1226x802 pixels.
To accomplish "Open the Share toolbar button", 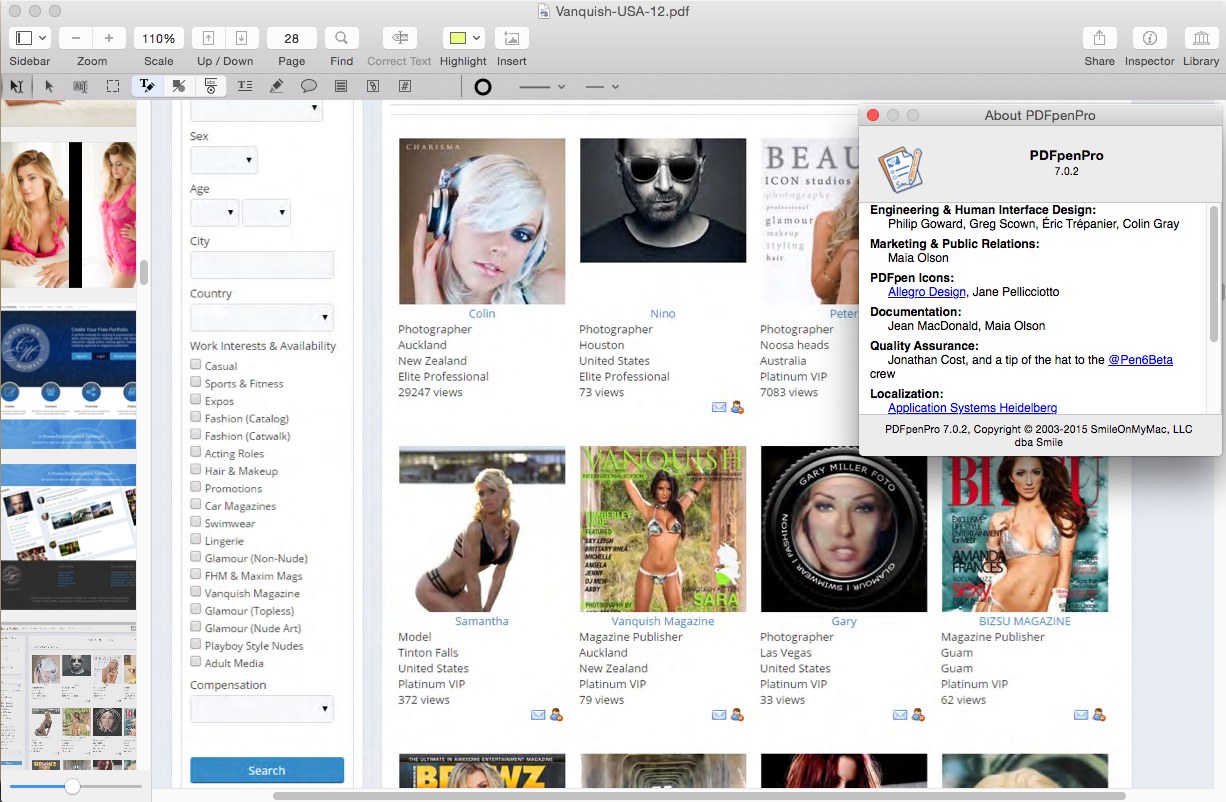I will pos(1099,38).
